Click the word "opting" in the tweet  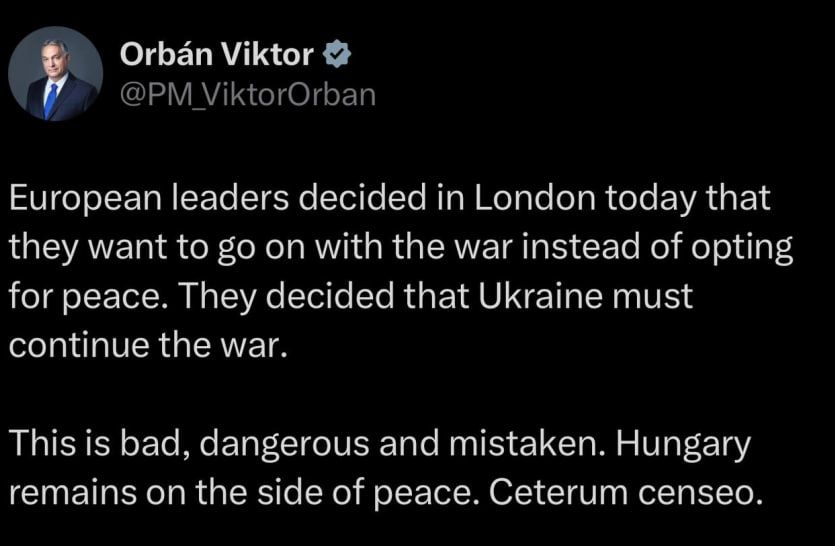point(742,250)
